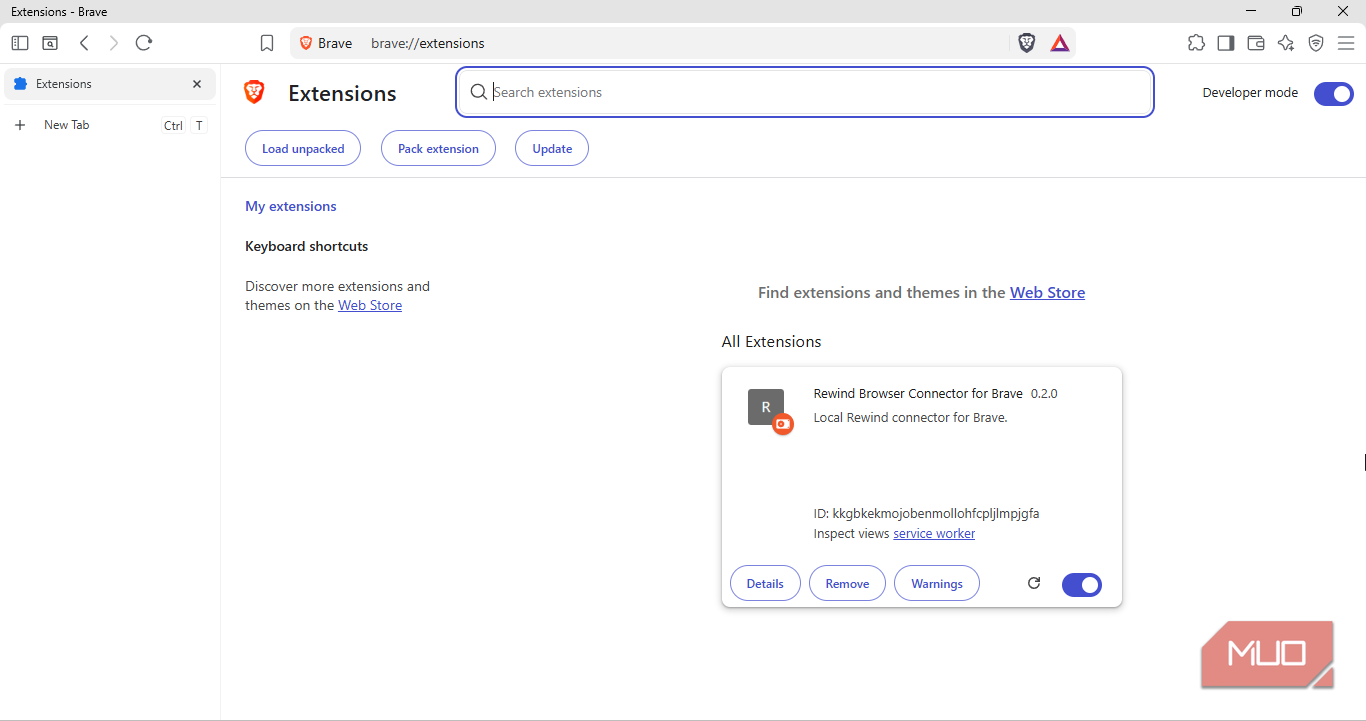Select My extensions in the left menu

coord(291,206)
